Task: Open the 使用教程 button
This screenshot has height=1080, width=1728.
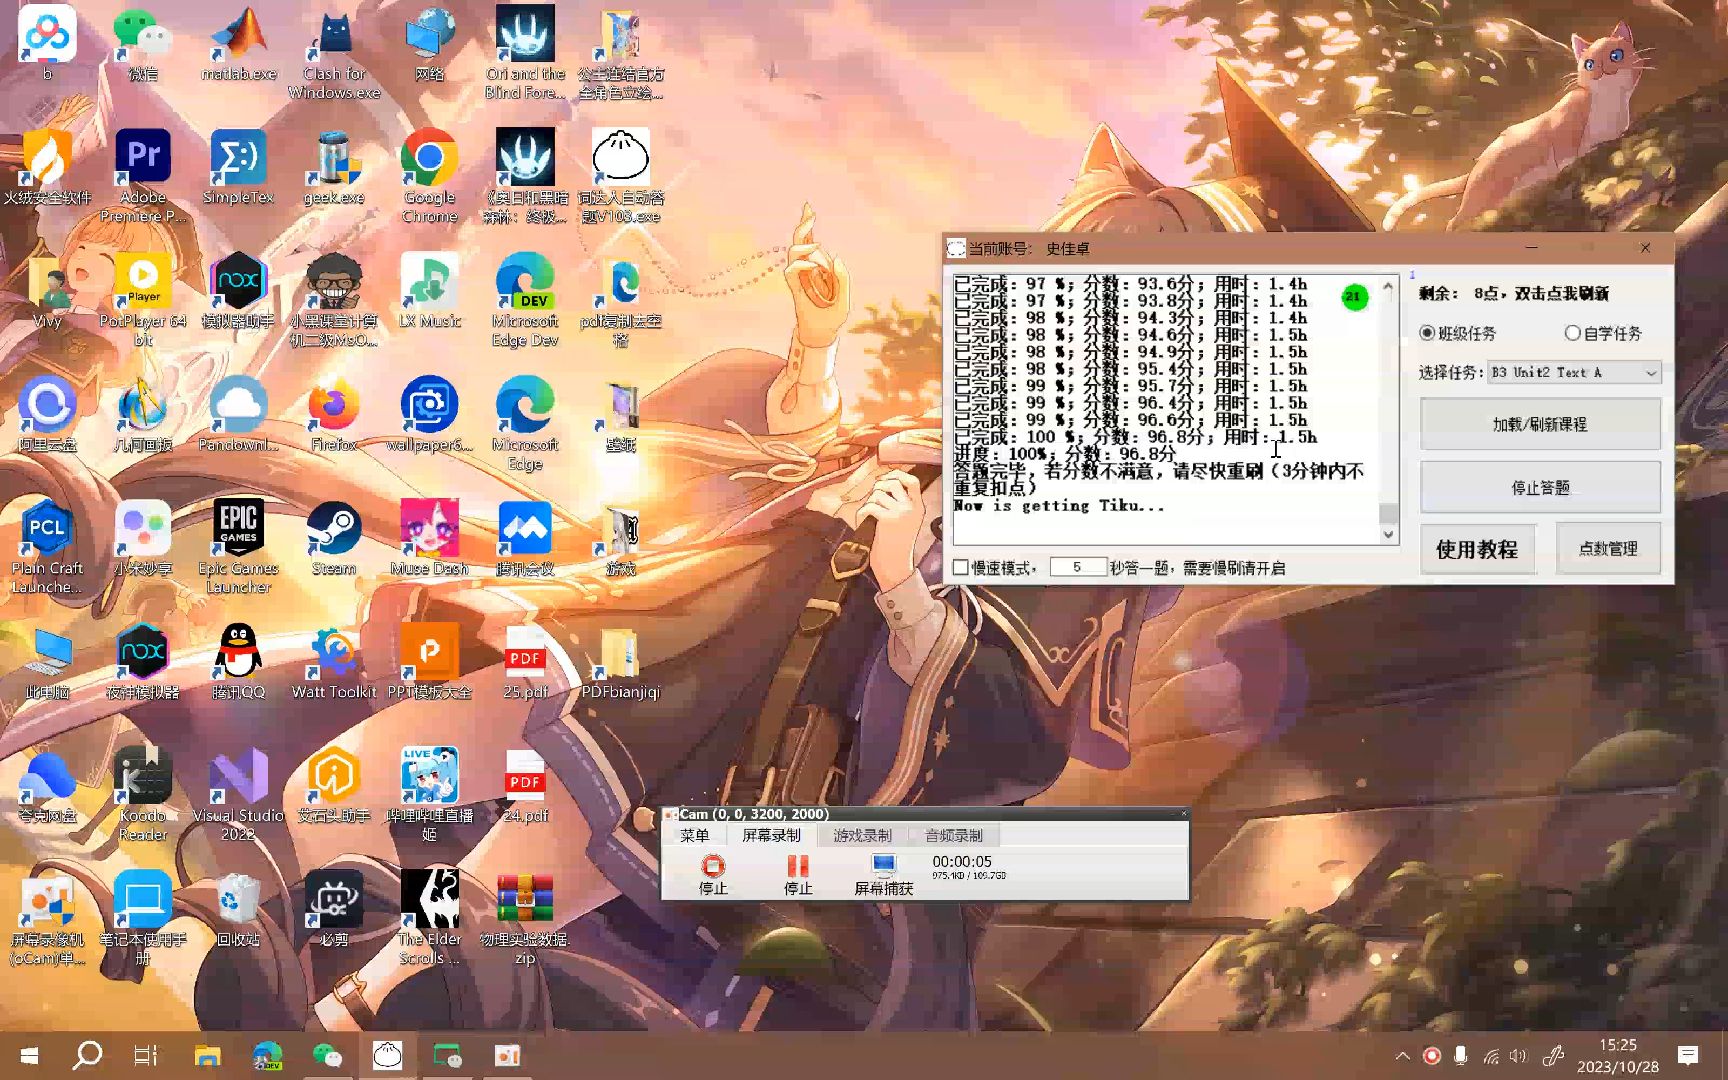Action: click(x=1477, y=549)
